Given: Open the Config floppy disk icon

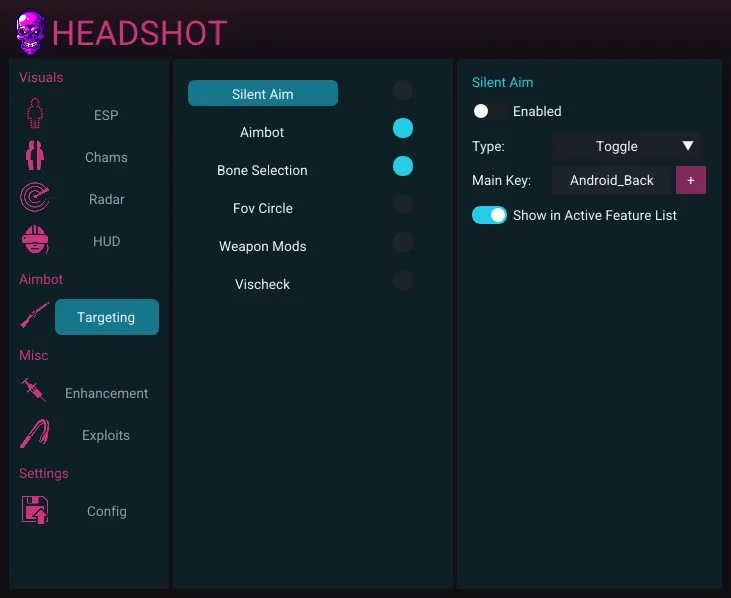Looking at the screenshot, I should click(35, 510).
